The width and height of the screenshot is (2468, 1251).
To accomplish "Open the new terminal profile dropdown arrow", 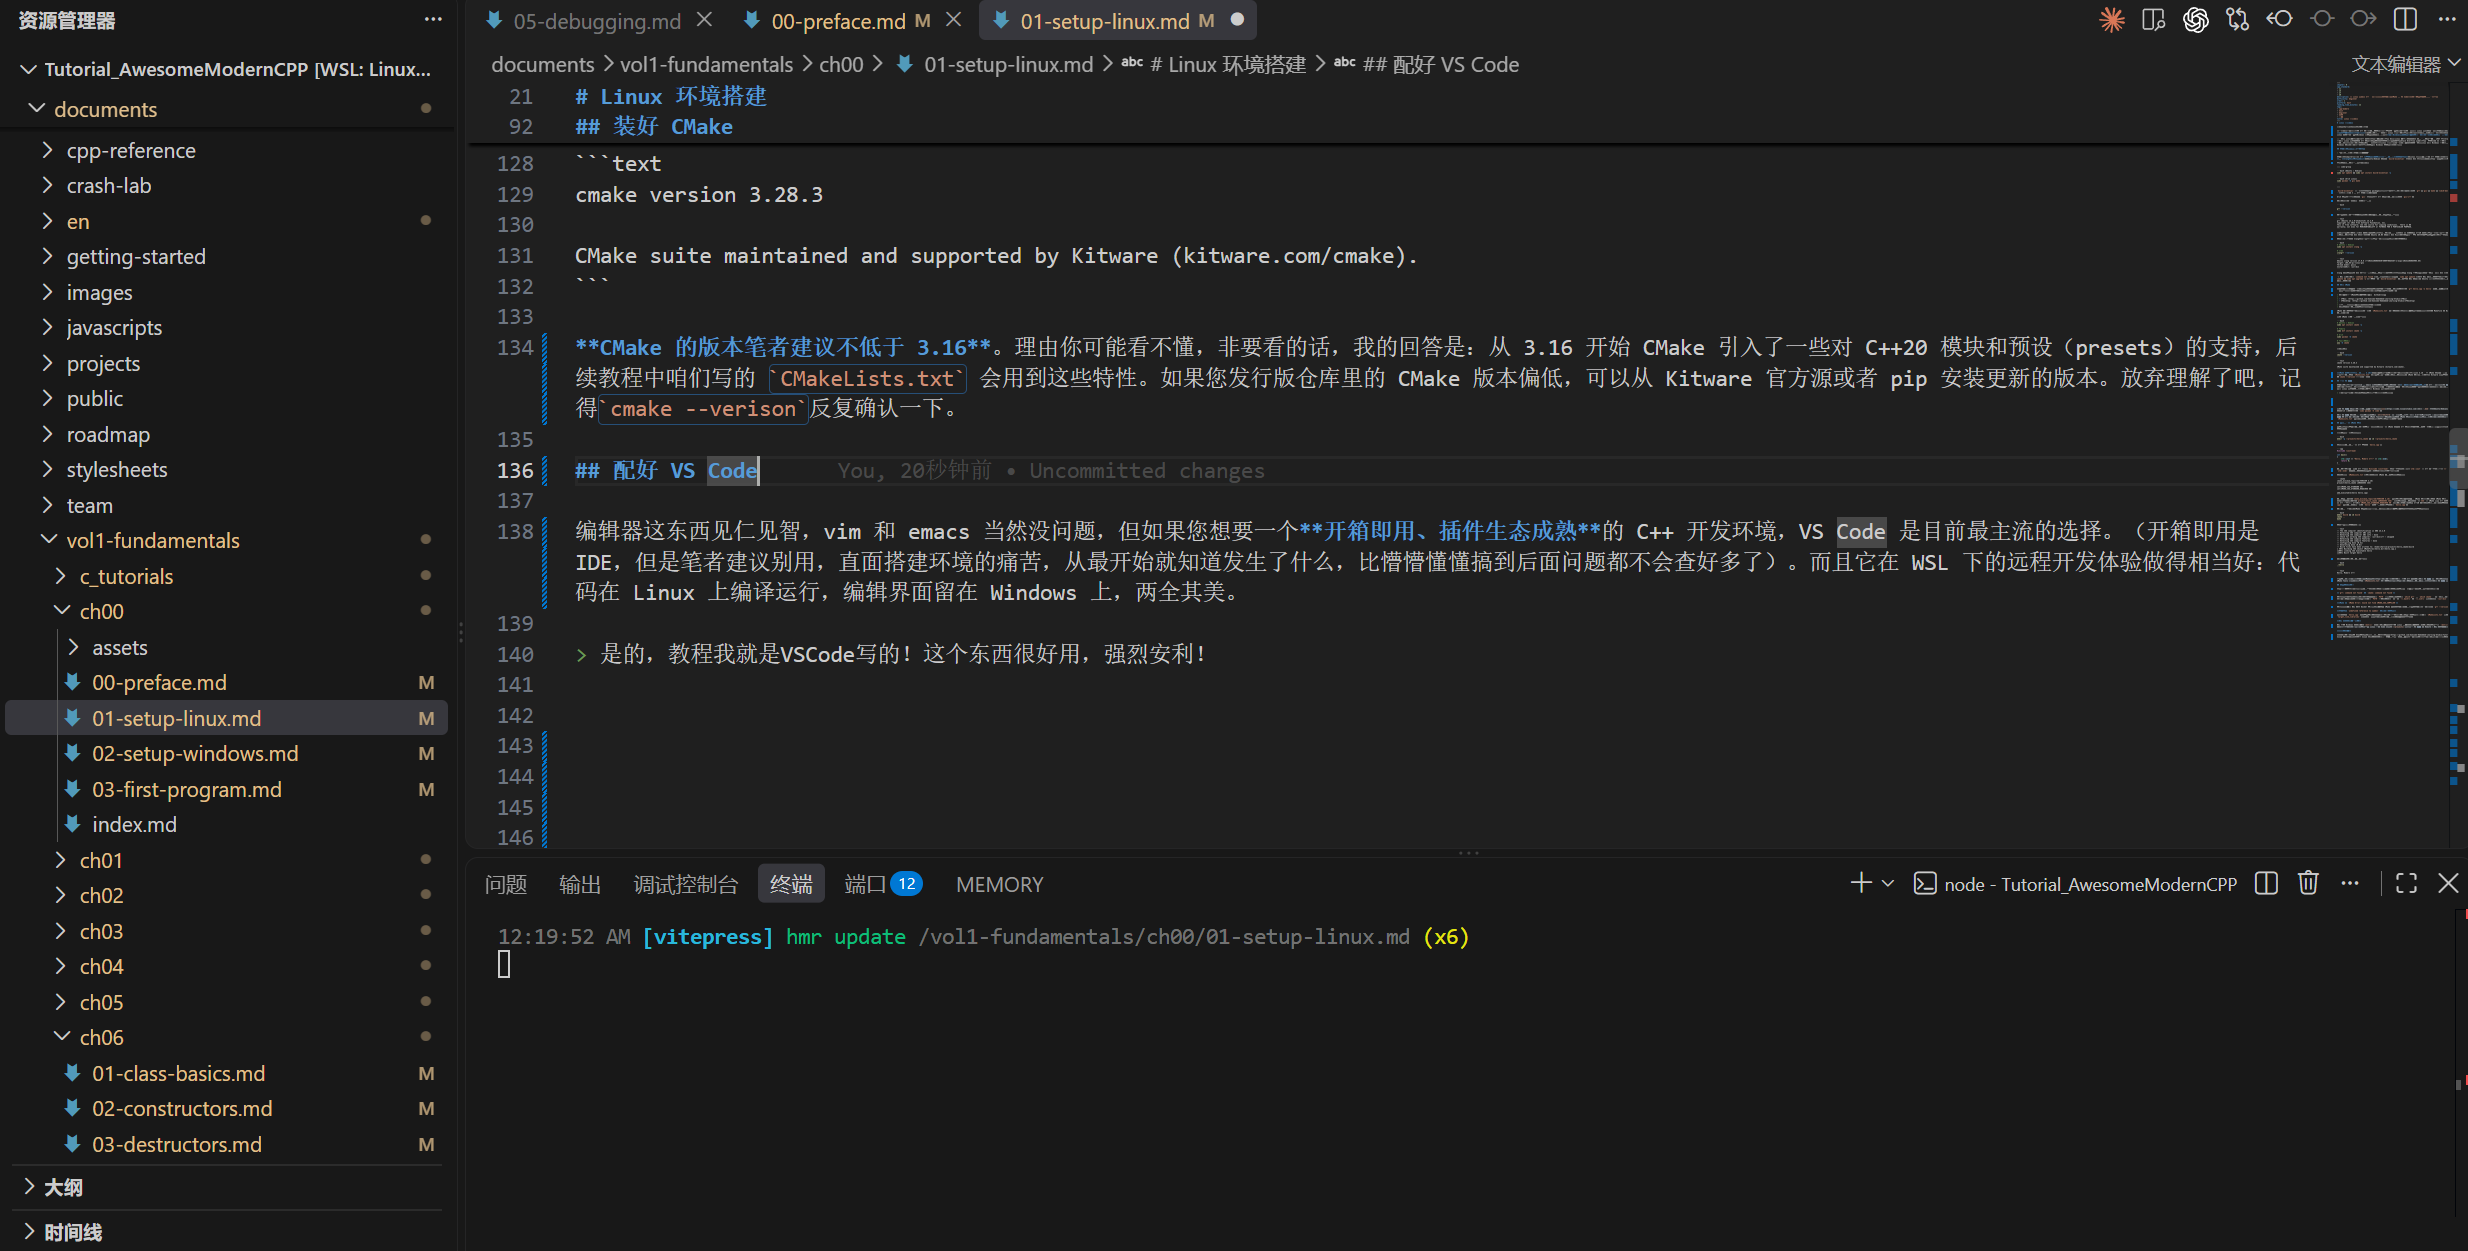I will pos(1888,884).
